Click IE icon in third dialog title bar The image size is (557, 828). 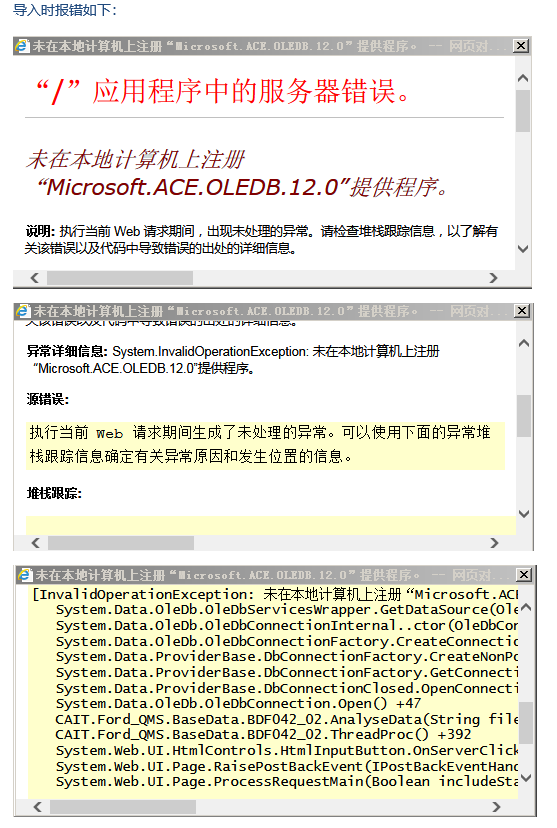(x=25, y=575)
